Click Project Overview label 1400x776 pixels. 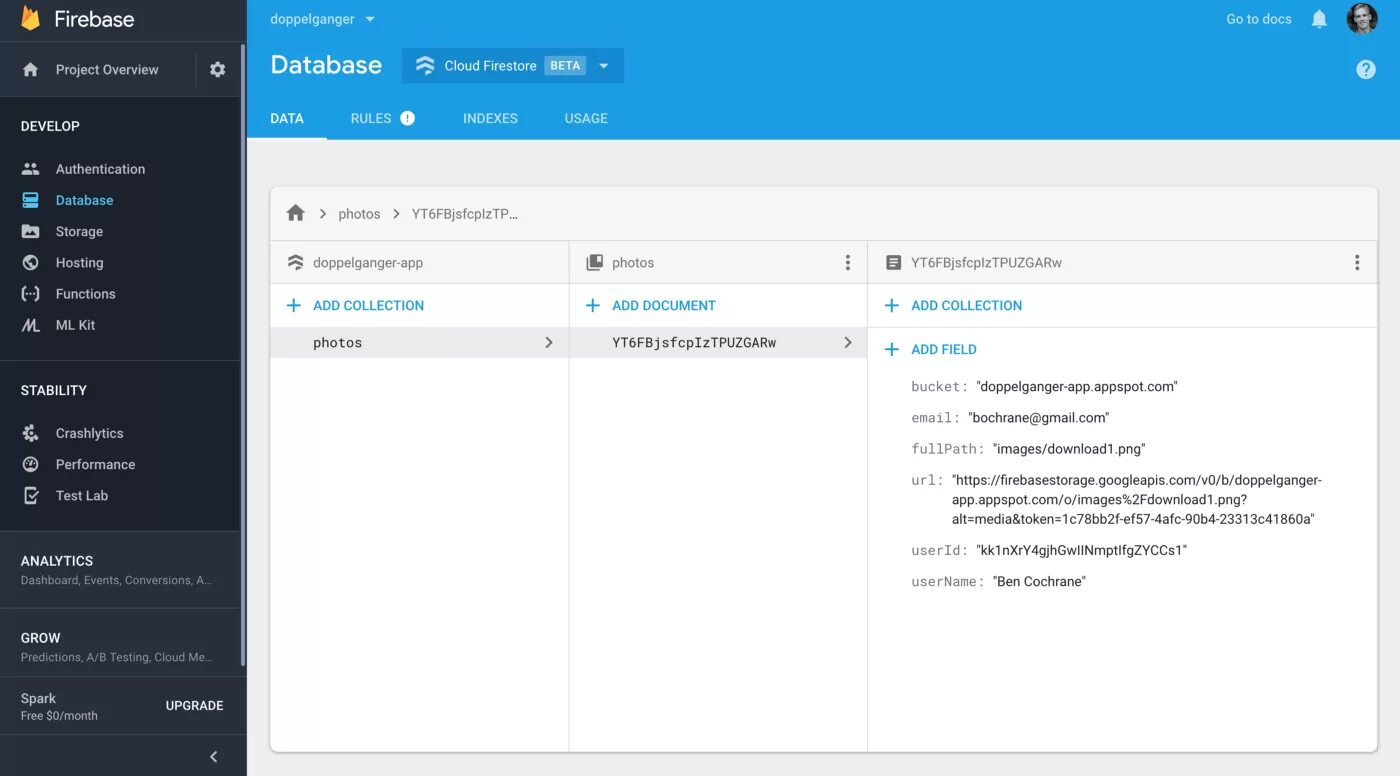[107, 69]
